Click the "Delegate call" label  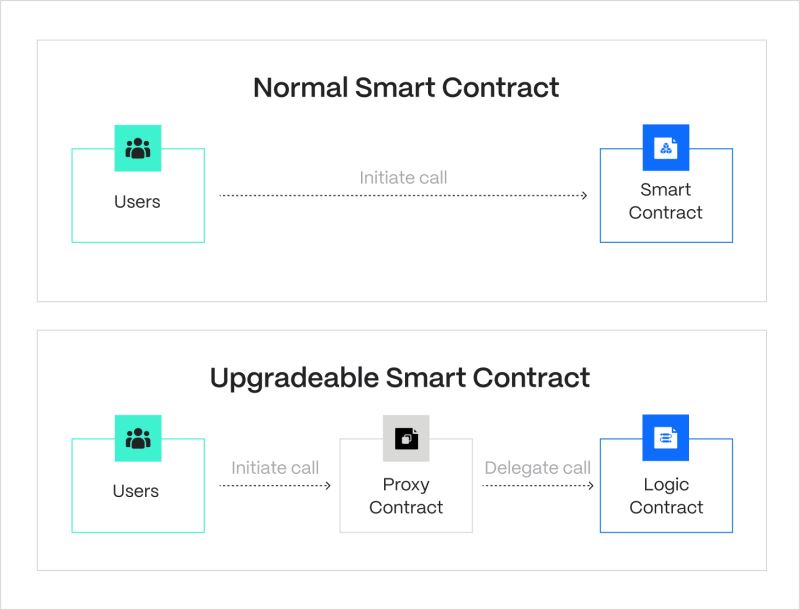(537, 467)
